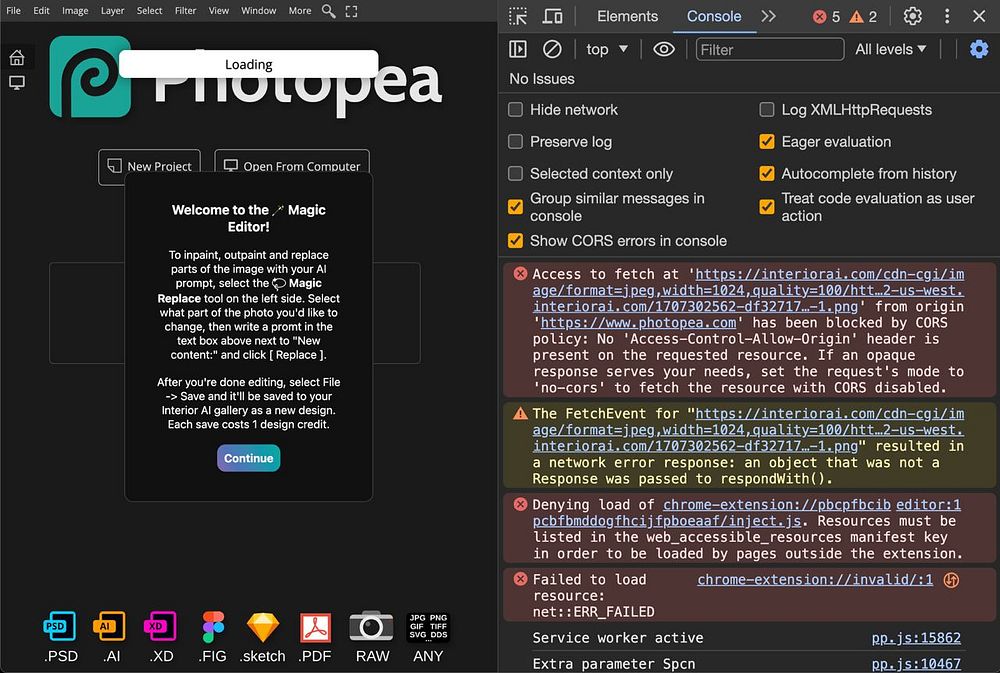Switch to the Elements tab
This screenshot has height=673, width=1000.
[627, 16]
